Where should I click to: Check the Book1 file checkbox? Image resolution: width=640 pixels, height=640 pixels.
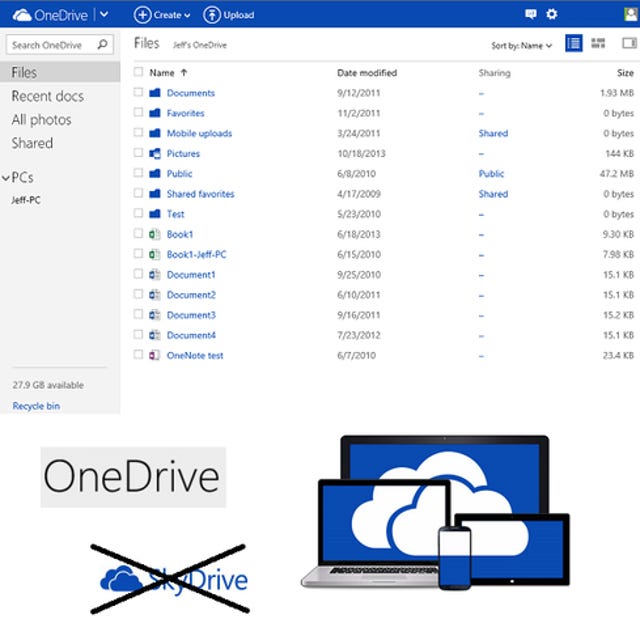click(x=138, y=233)
